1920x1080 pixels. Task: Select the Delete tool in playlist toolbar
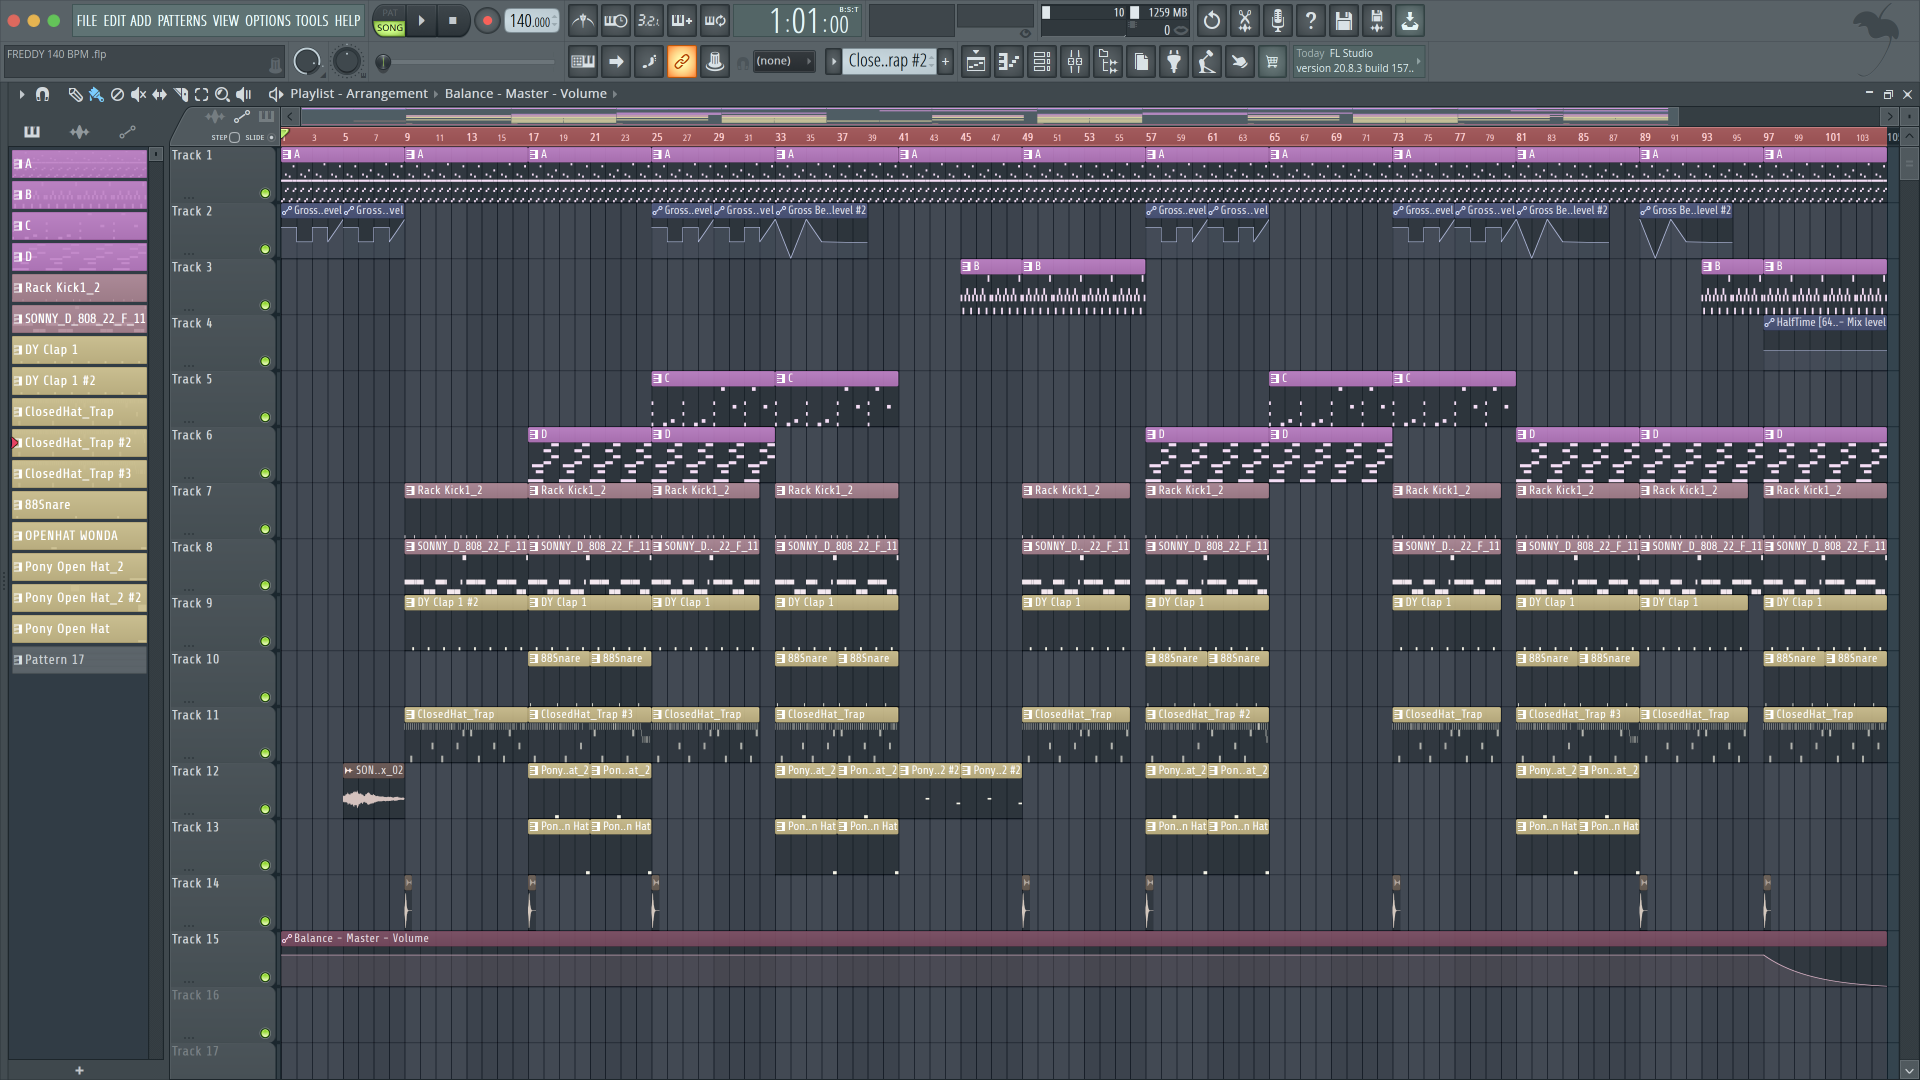tap(117, 94)
